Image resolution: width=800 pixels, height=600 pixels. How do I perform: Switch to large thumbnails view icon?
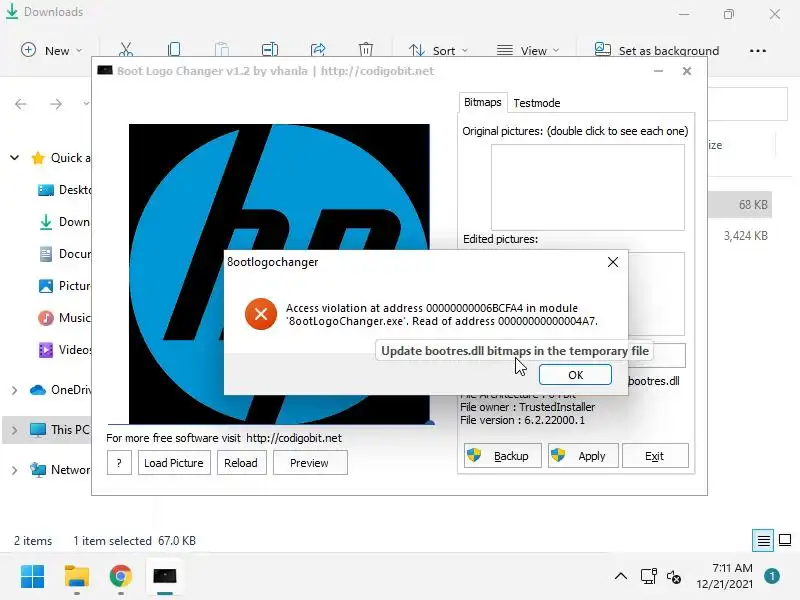pos(785,540)
